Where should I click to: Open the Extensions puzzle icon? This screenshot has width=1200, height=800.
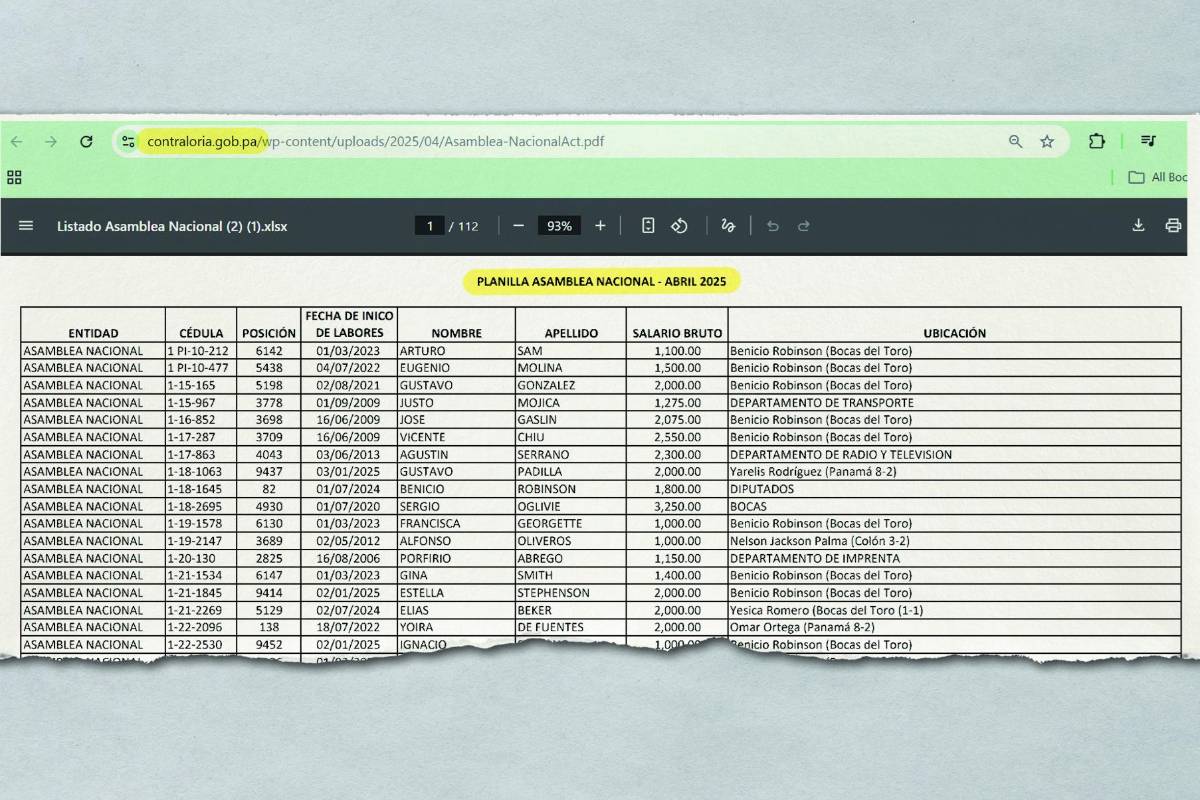click(1097, 142)
